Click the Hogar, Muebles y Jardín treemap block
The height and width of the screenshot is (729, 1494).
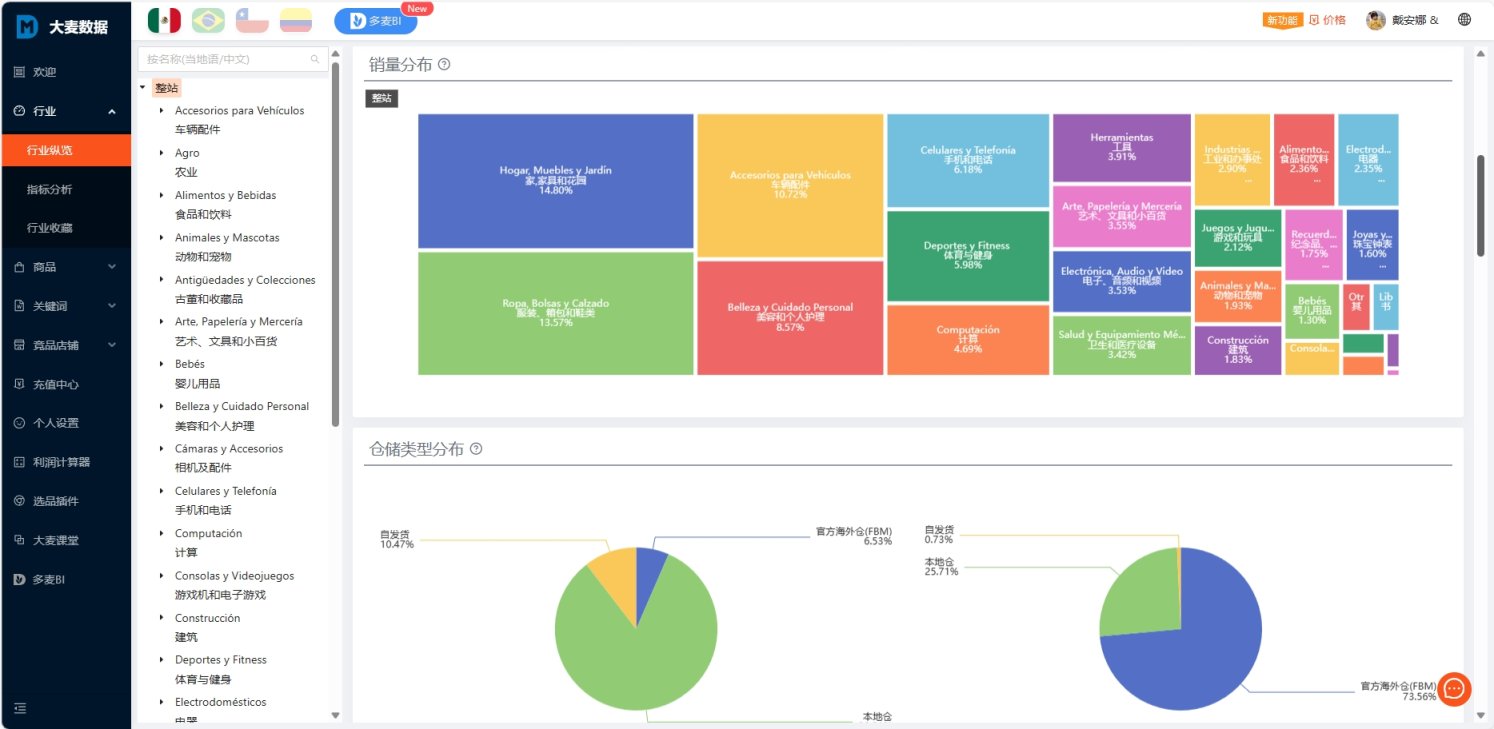coord(555,180)
